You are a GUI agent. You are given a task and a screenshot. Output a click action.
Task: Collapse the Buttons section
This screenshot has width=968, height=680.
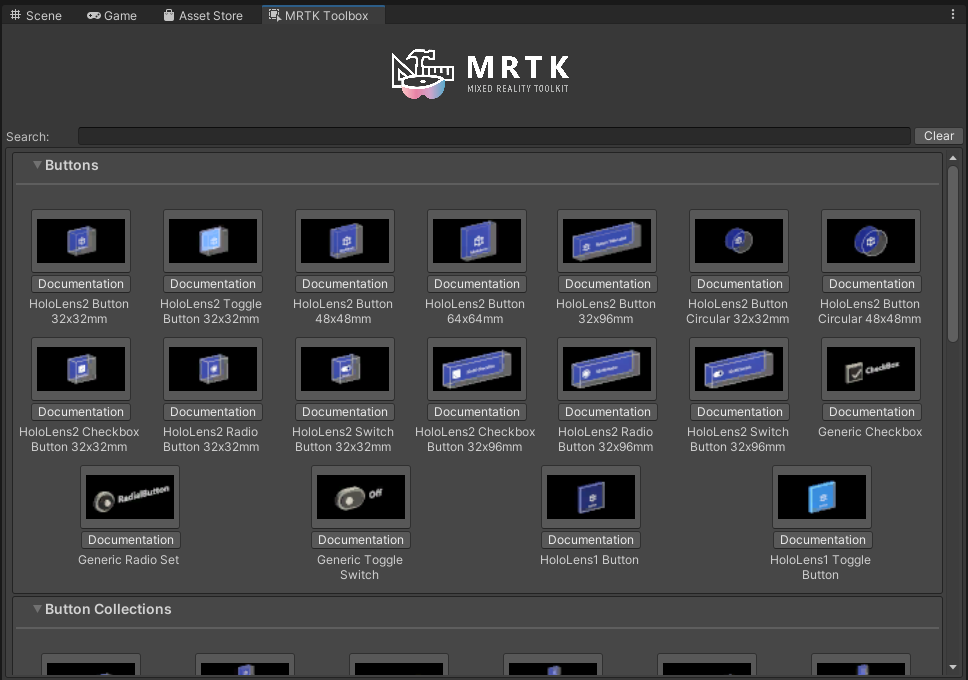tap(38, 165)
